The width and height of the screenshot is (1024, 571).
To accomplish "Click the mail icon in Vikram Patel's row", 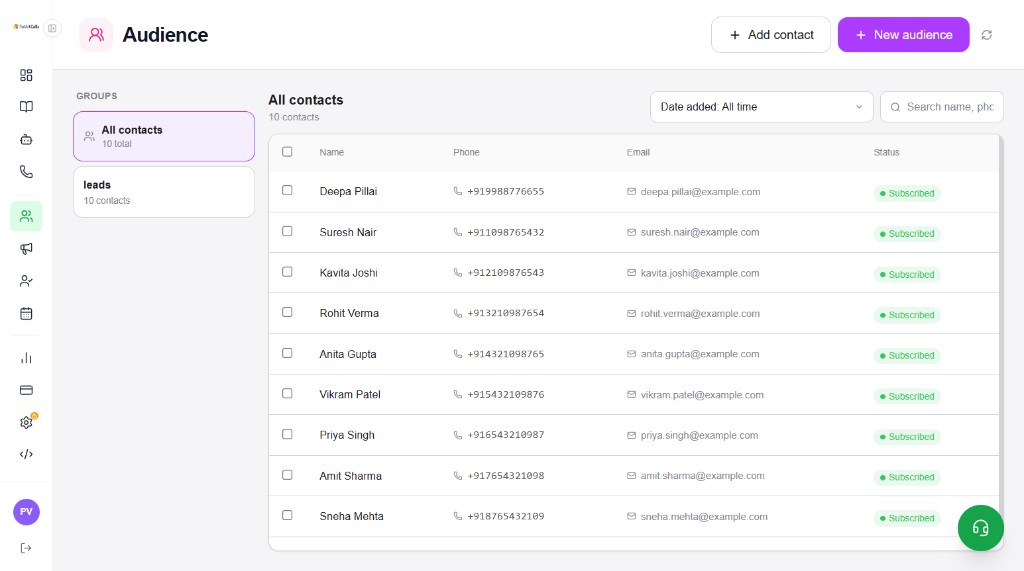I will [632, 395].
